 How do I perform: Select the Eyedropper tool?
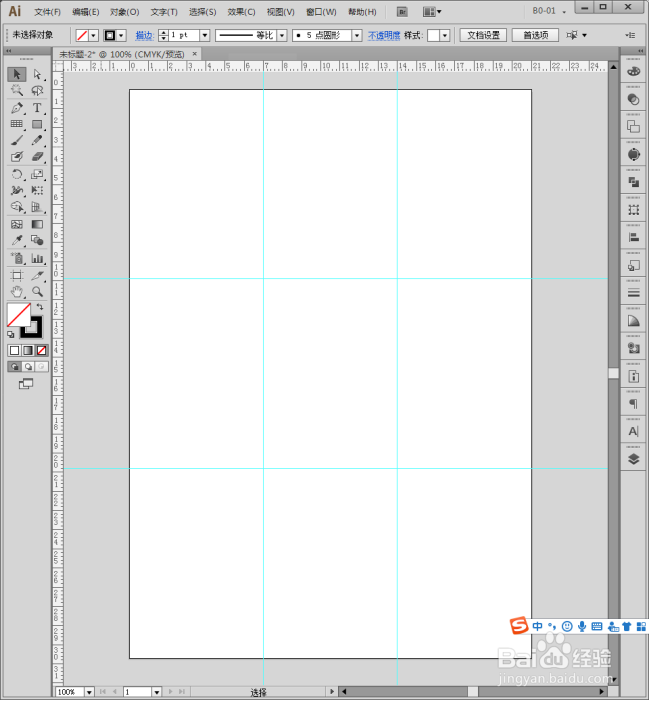coord(17,241)
